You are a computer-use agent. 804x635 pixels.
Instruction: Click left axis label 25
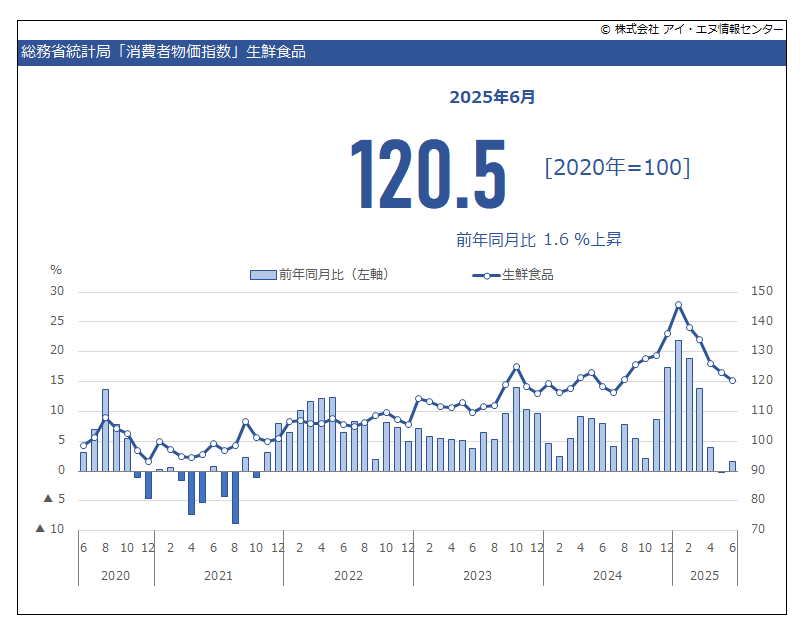[x=57, y=321]
